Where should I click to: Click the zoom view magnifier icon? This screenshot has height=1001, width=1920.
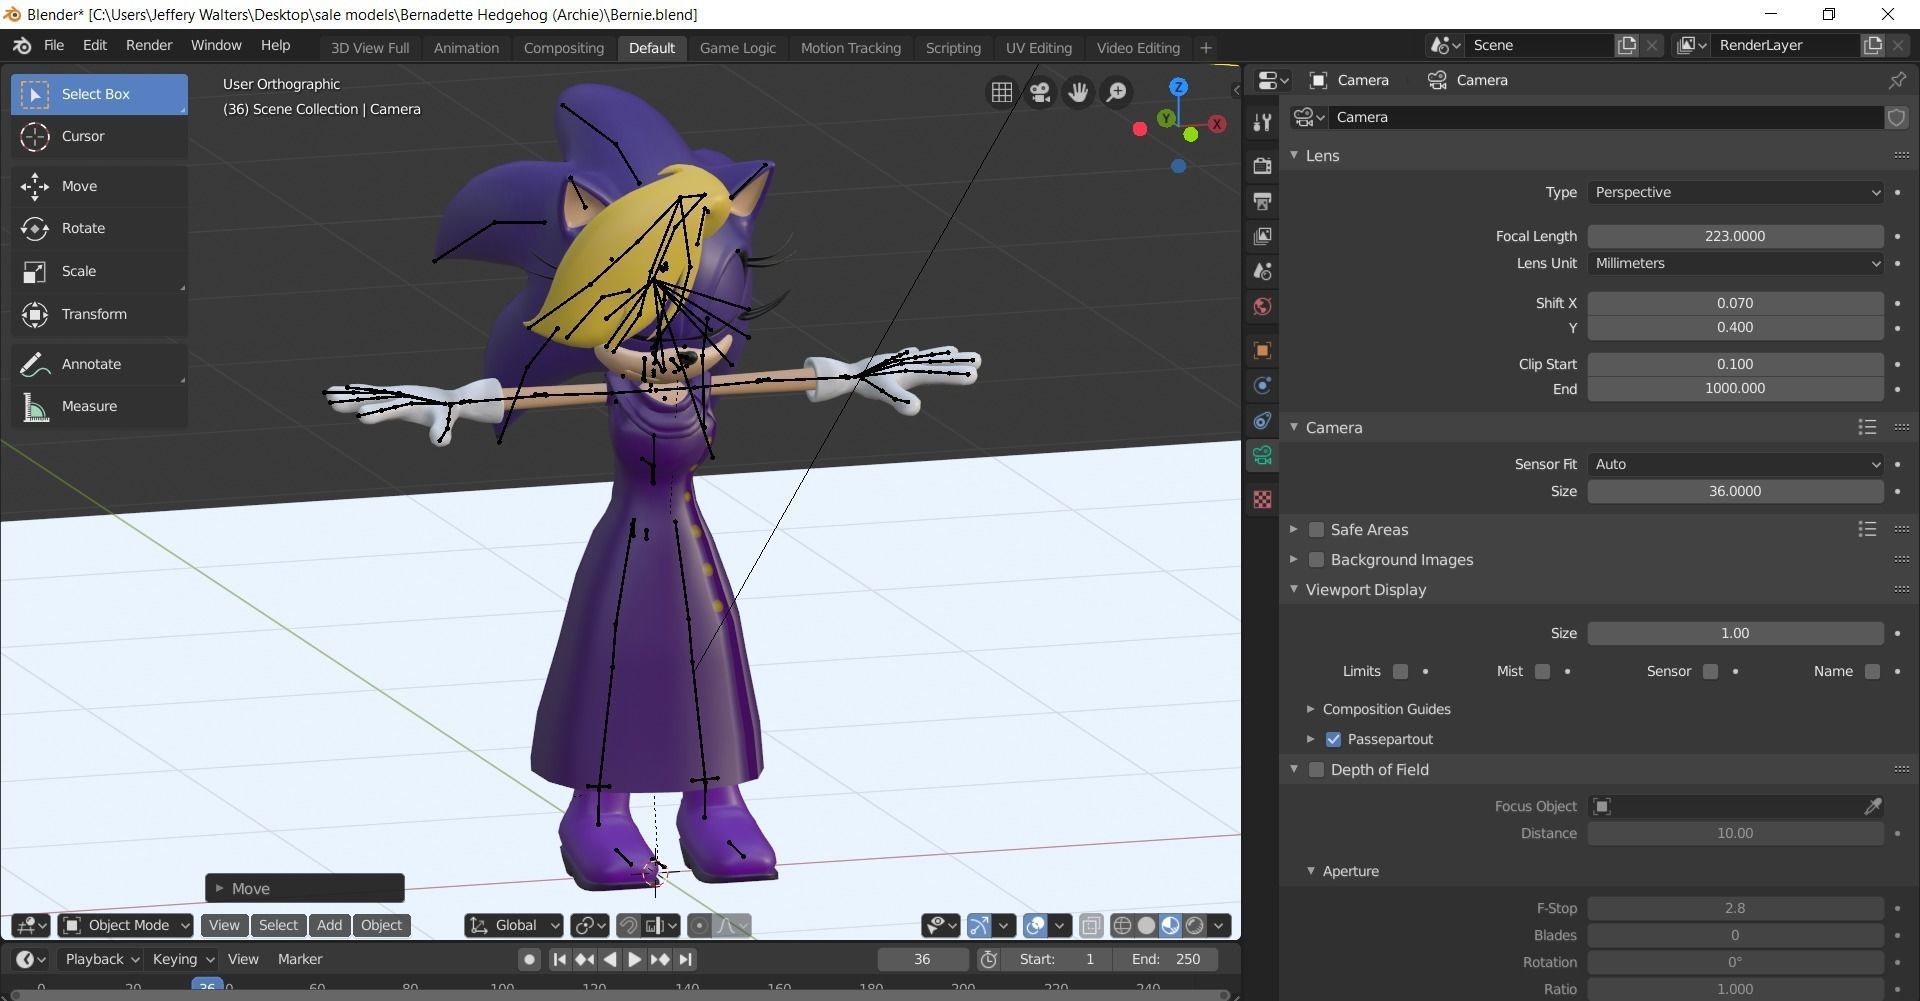[x=1116, y=92]
